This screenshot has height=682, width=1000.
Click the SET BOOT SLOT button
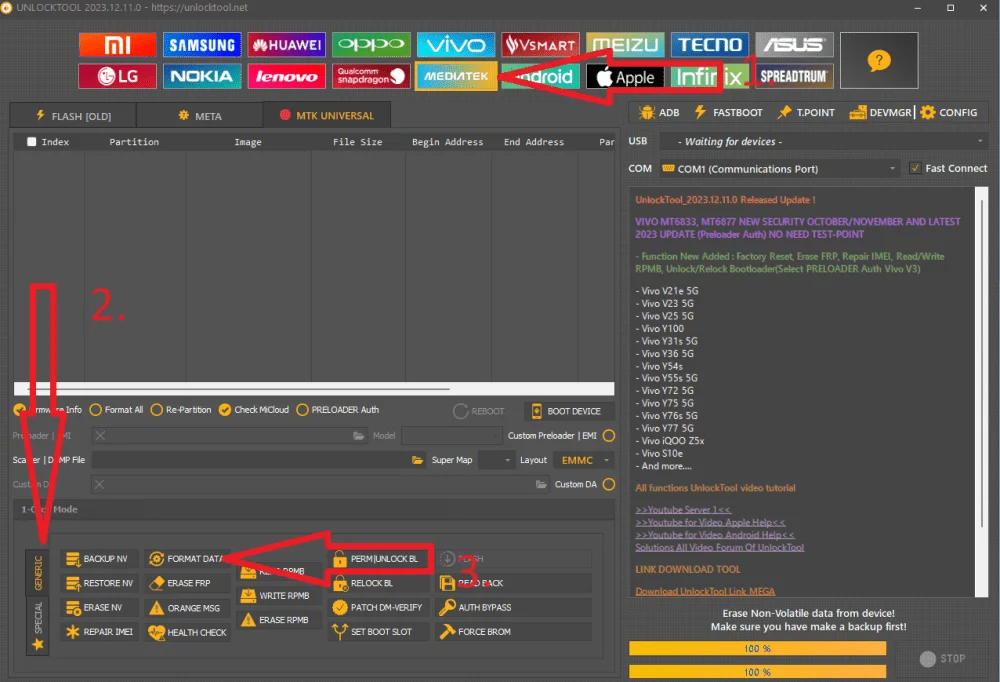[x=378, y=632]
